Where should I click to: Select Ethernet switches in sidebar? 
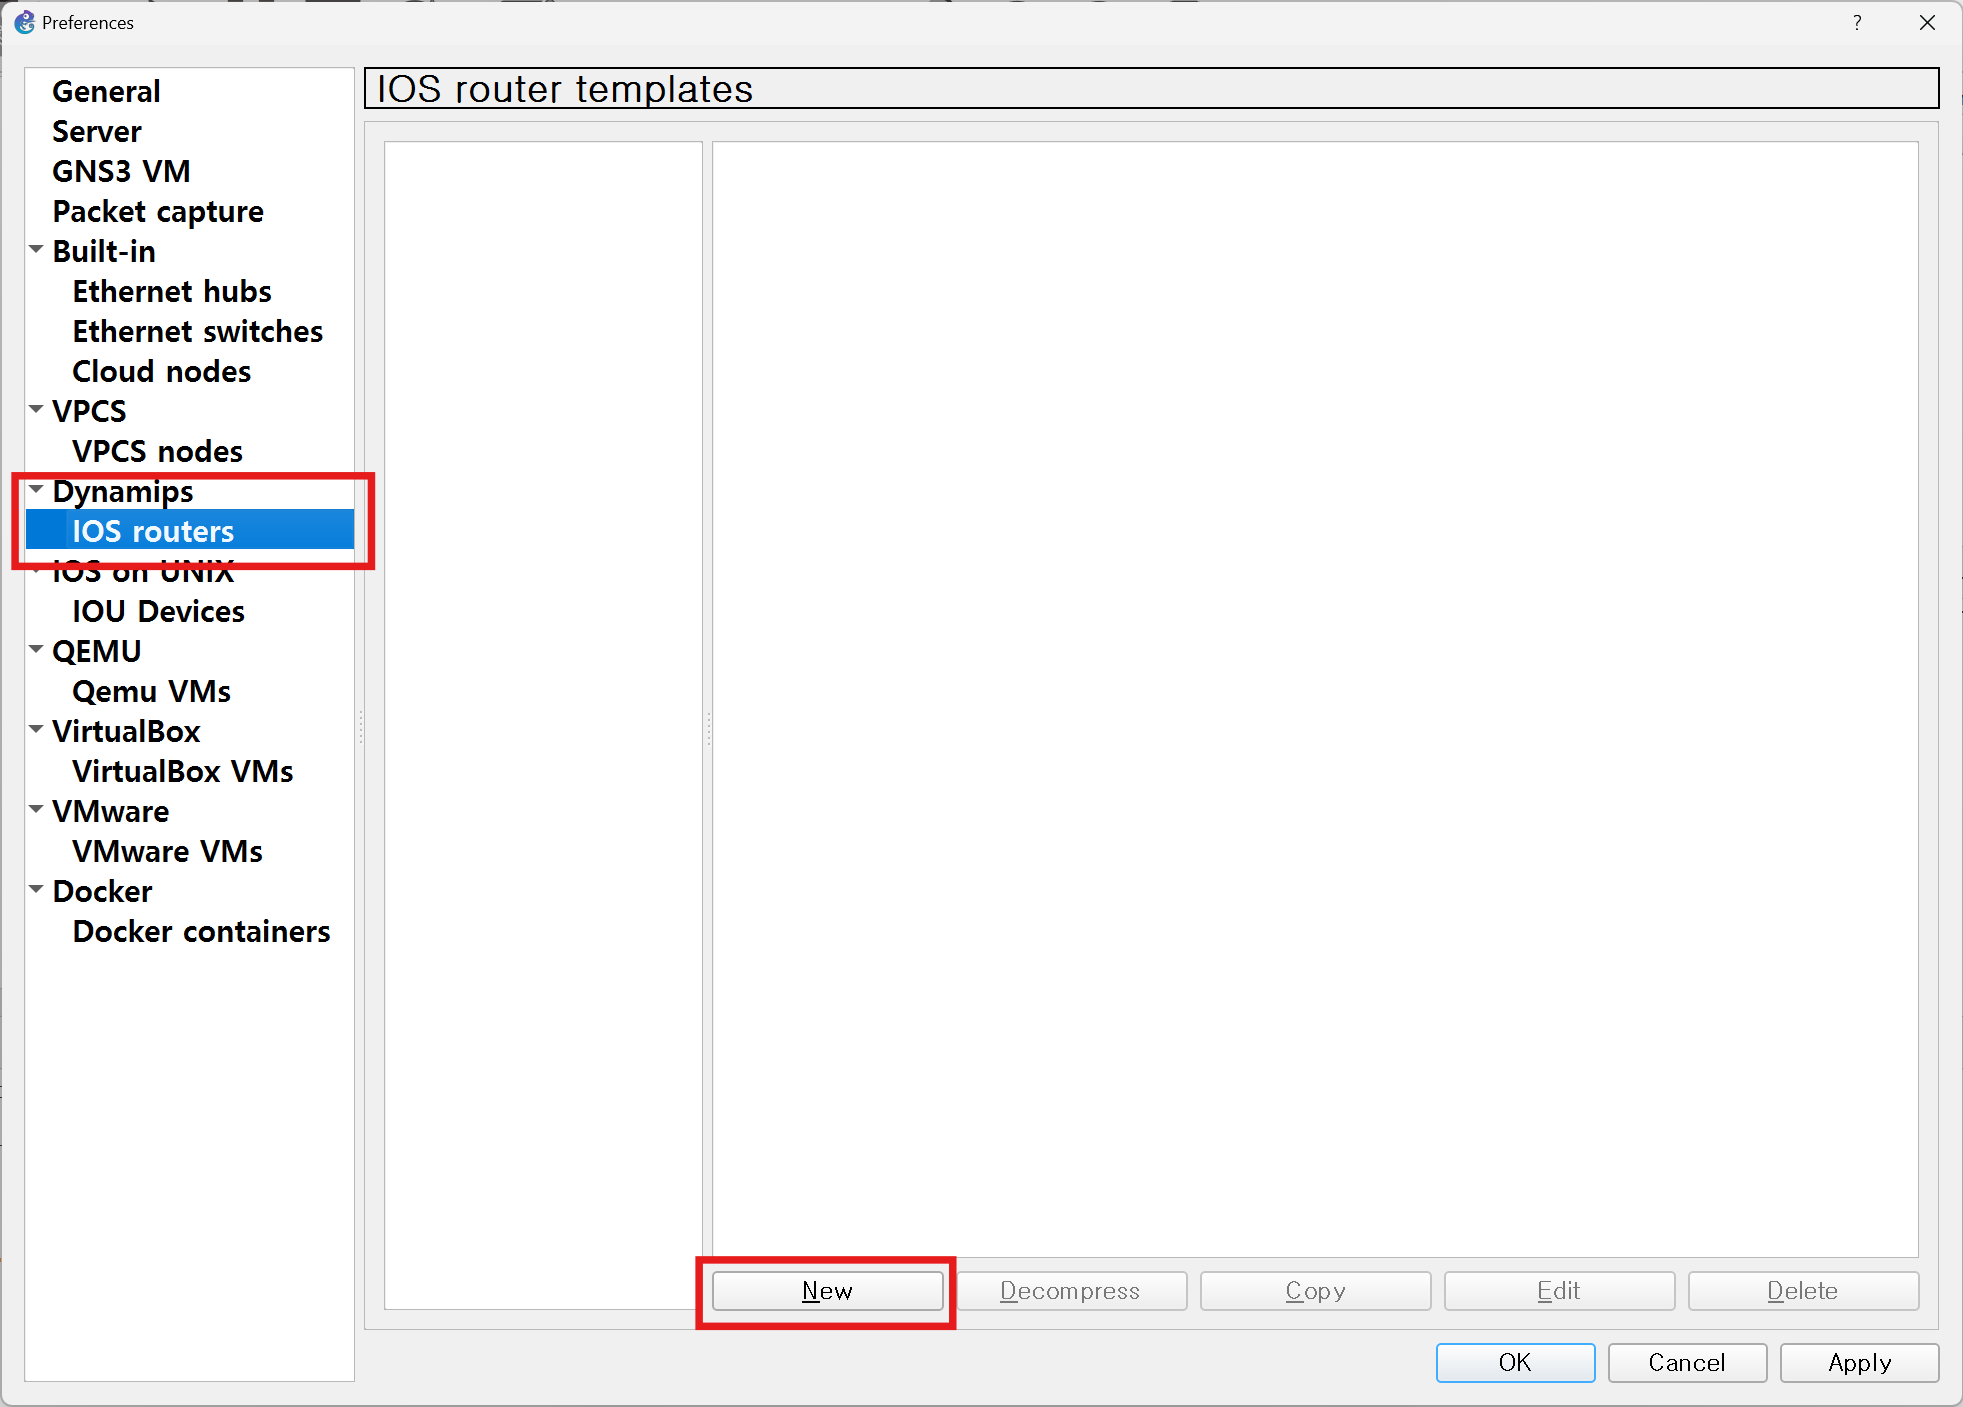[198, 332]
